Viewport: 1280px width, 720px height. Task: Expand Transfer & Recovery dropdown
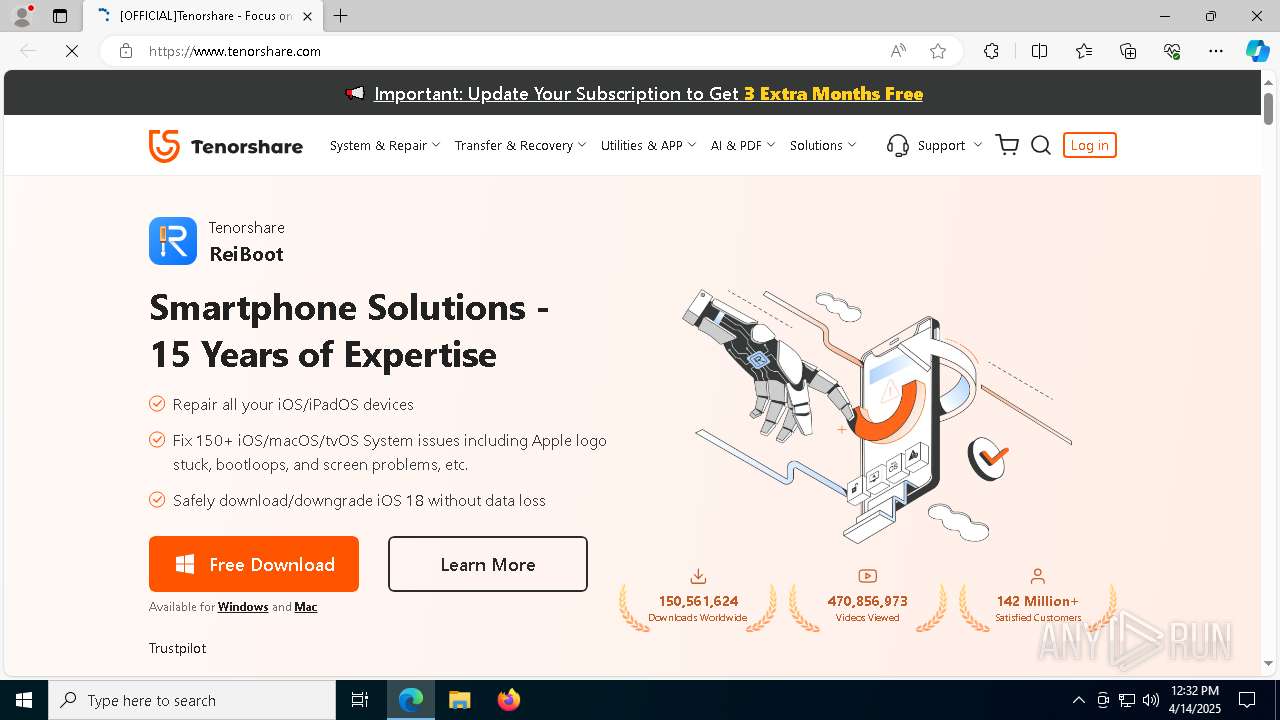pyautogui.click(x=520, y=145)
